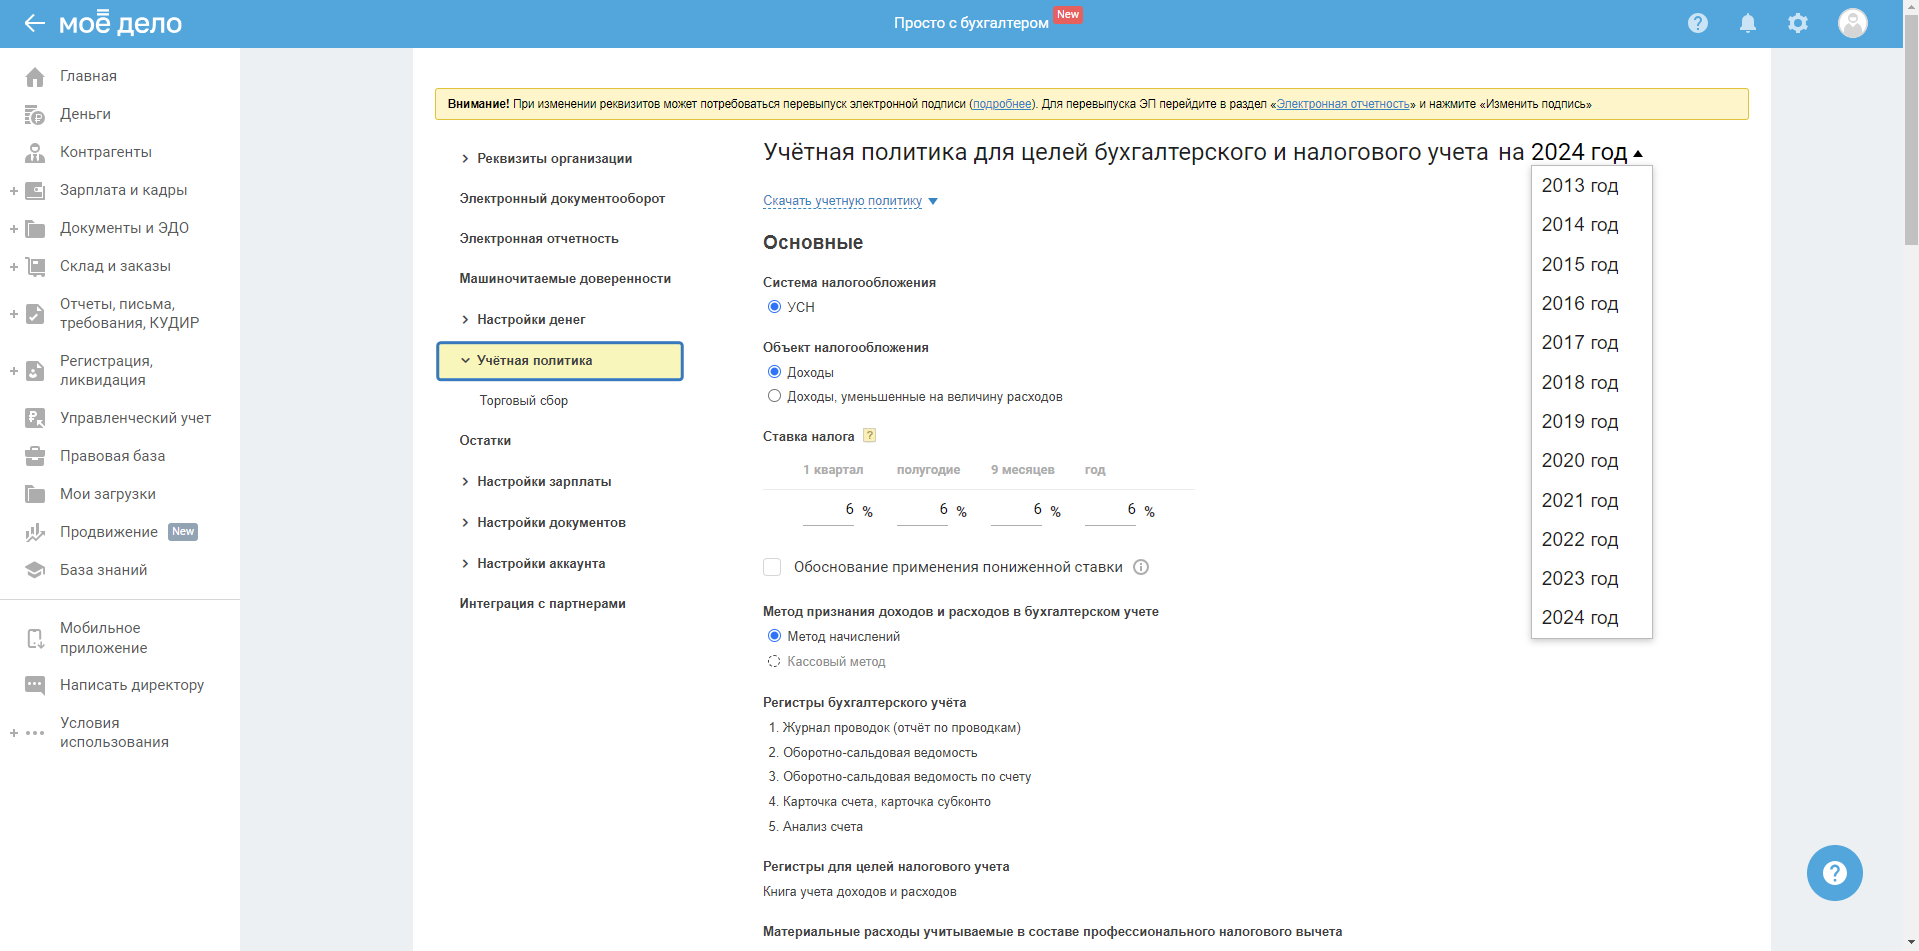Open Электронный документооборот page
Image resolution: width=1919 pixels, height=951 pixels.
coord(562,199)
